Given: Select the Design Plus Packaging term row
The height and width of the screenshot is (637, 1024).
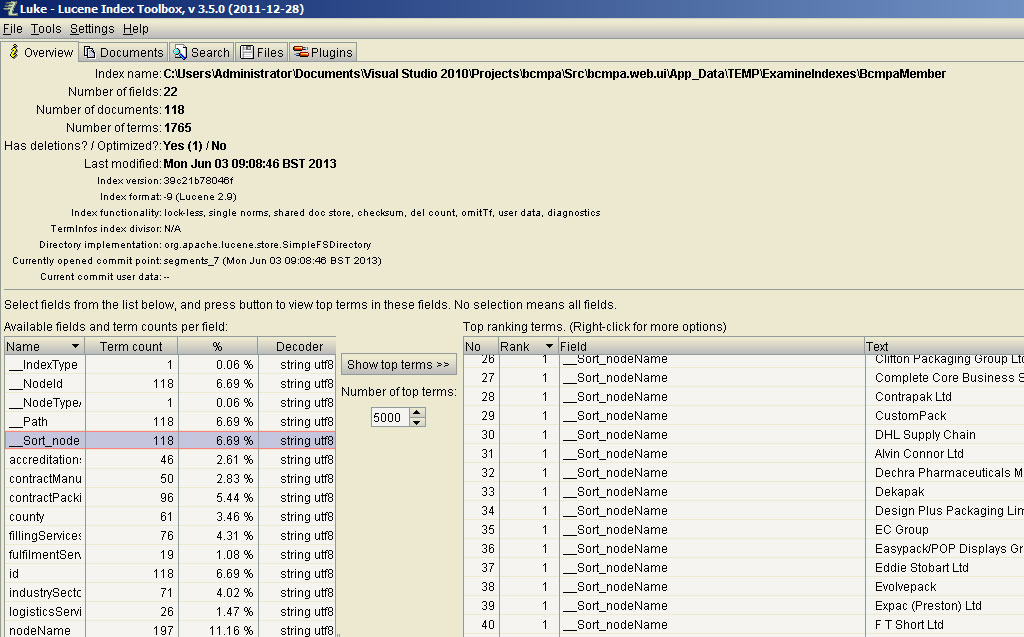Looking at the screenshot, I should (x=744, y=510).
